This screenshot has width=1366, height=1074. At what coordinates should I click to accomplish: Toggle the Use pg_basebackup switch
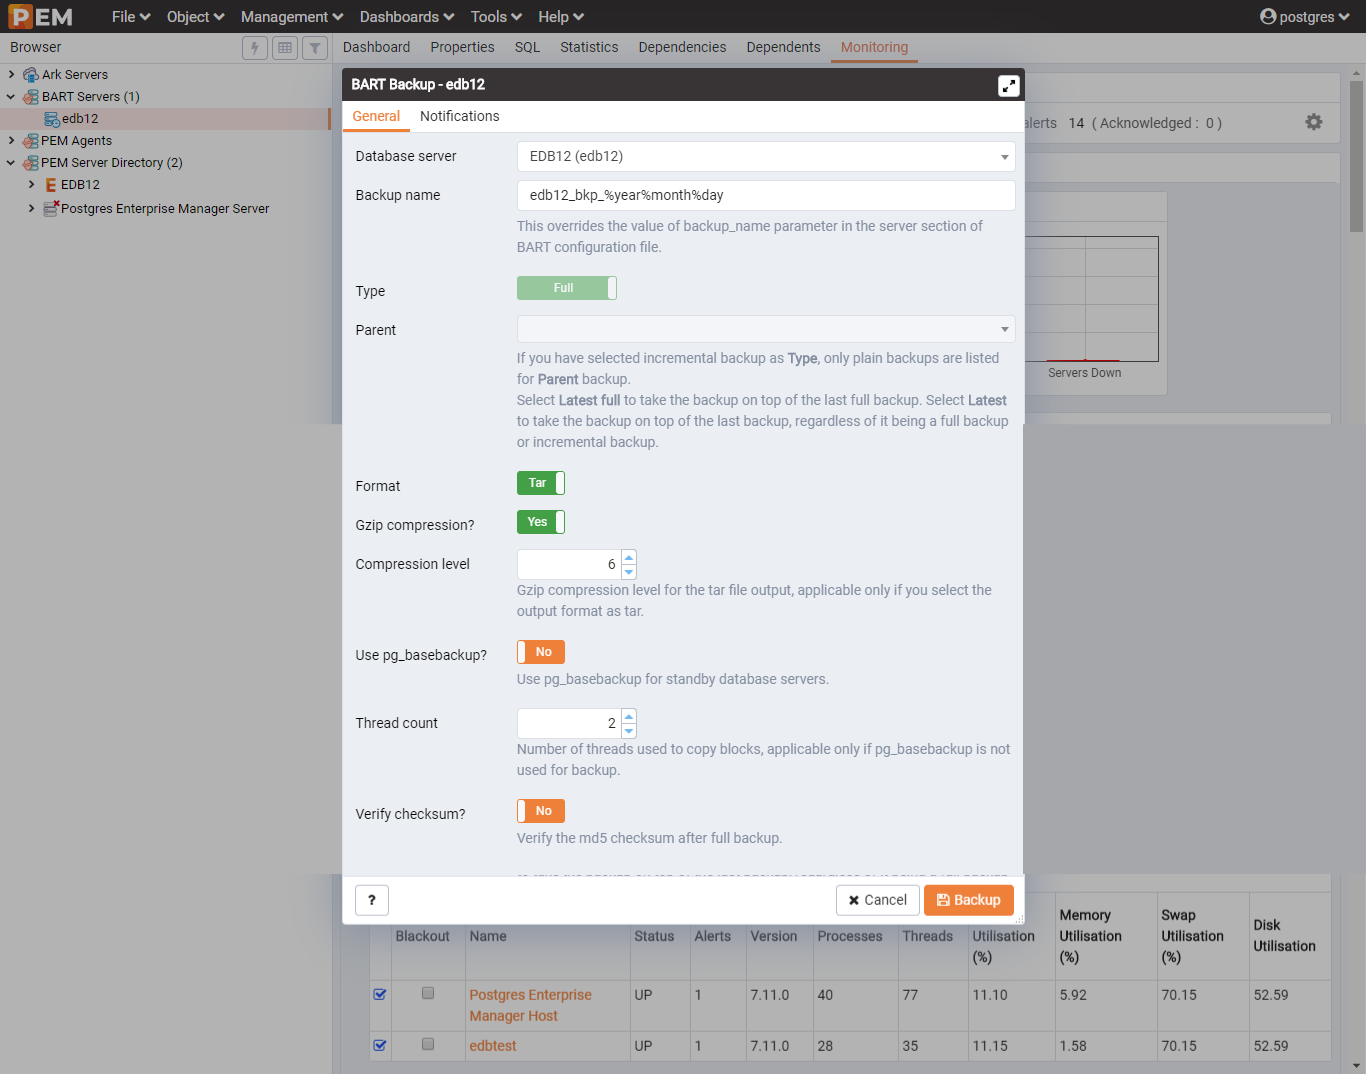[x=541, y=652]
